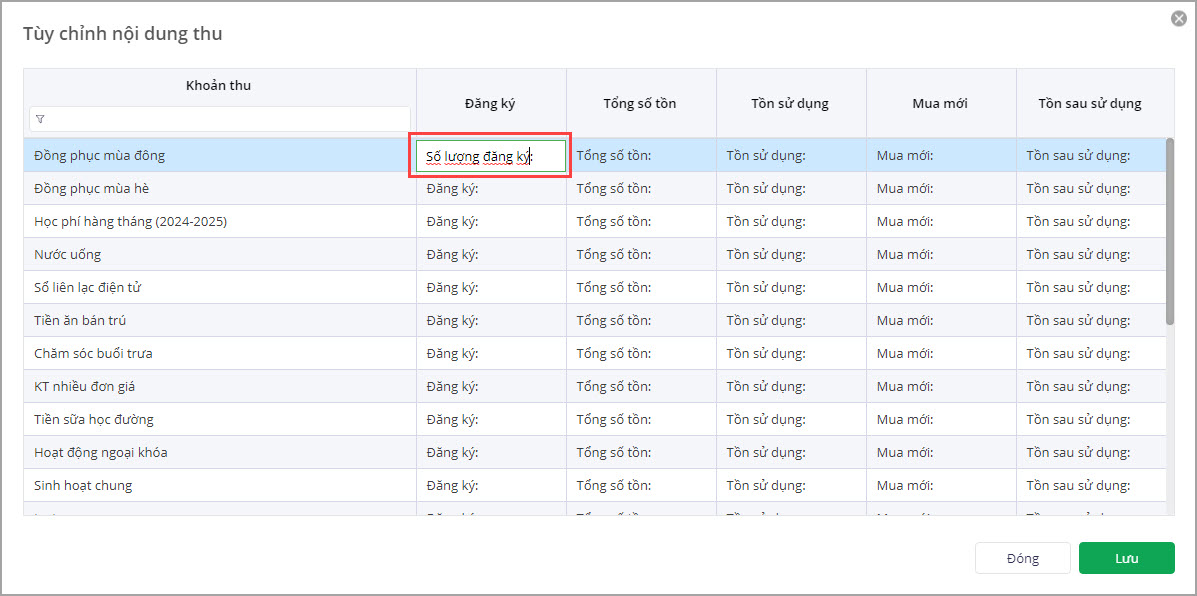Select Sổ liên lạc điện tử row
This screenshot has height=596, width=1197.
87,288
